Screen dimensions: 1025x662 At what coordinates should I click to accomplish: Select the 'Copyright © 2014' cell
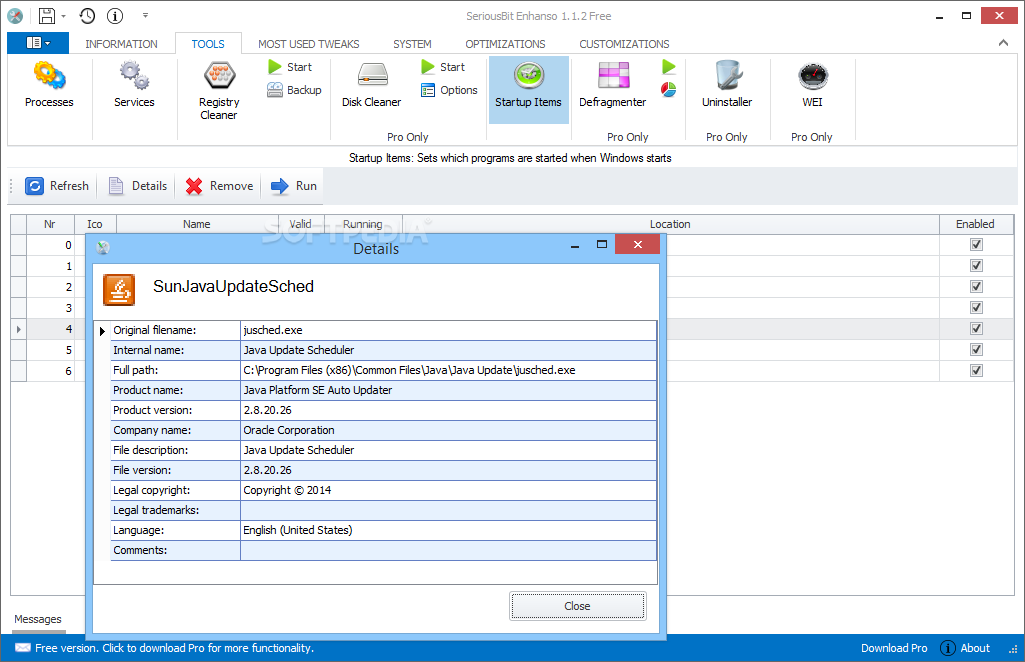click(448, 490)
